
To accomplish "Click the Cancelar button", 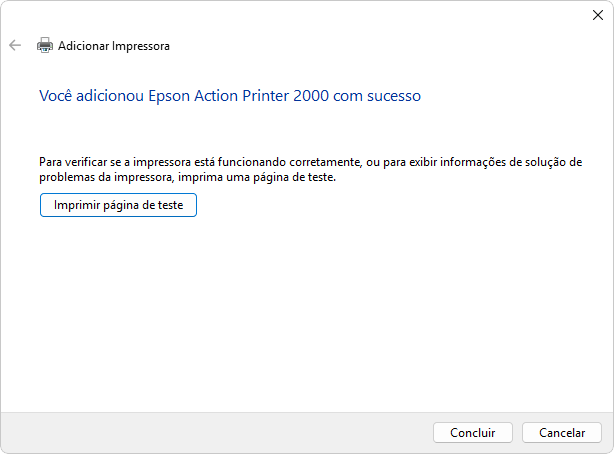I will tap(562, 432).
